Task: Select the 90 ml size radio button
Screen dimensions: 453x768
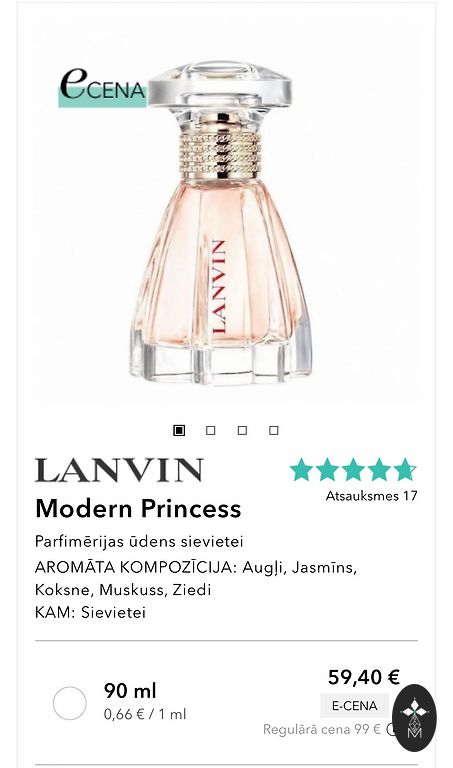Action: [x=70, y=703]
